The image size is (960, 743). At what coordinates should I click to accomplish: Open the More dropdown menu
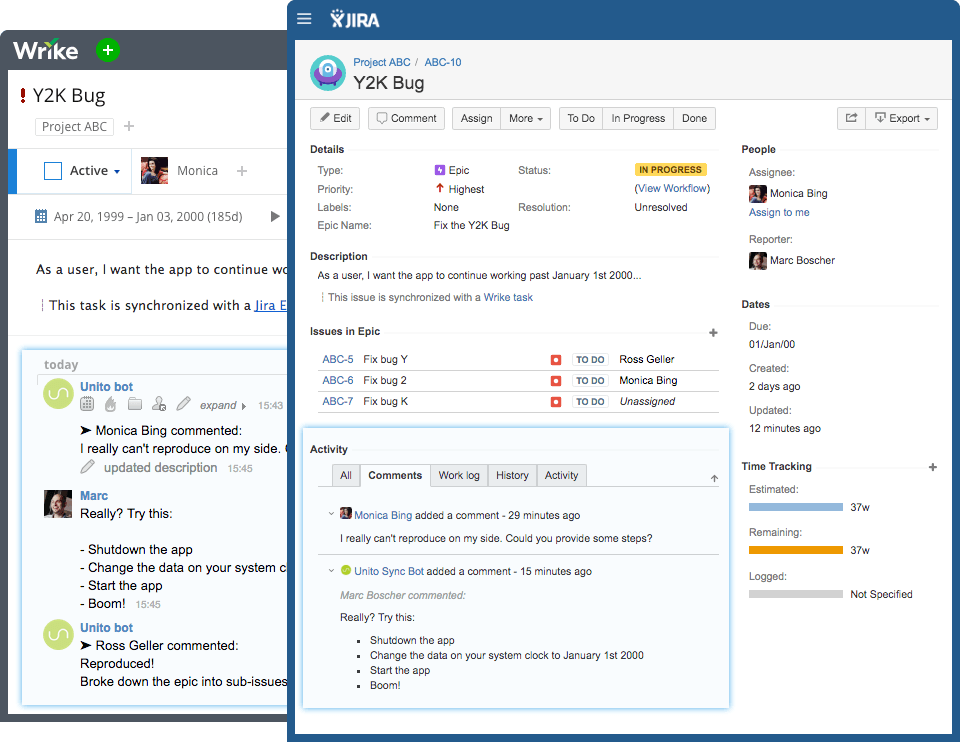click(x=526, y=118)
